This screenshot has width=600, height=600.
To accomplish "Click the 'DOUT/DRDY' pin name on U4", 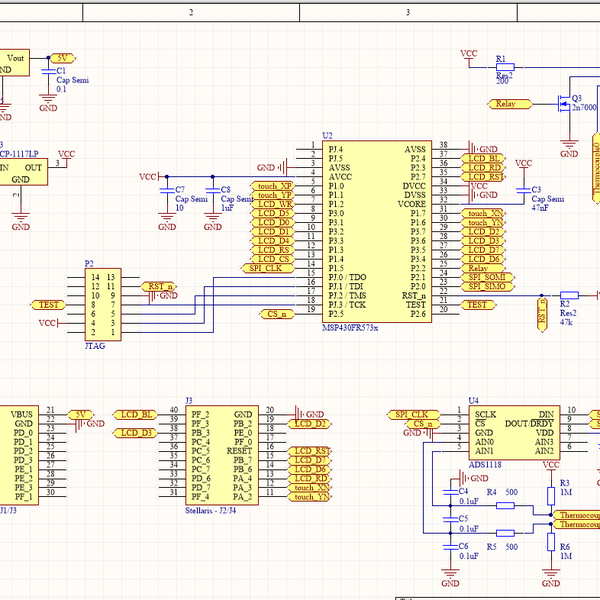I will tap(529, 424).
